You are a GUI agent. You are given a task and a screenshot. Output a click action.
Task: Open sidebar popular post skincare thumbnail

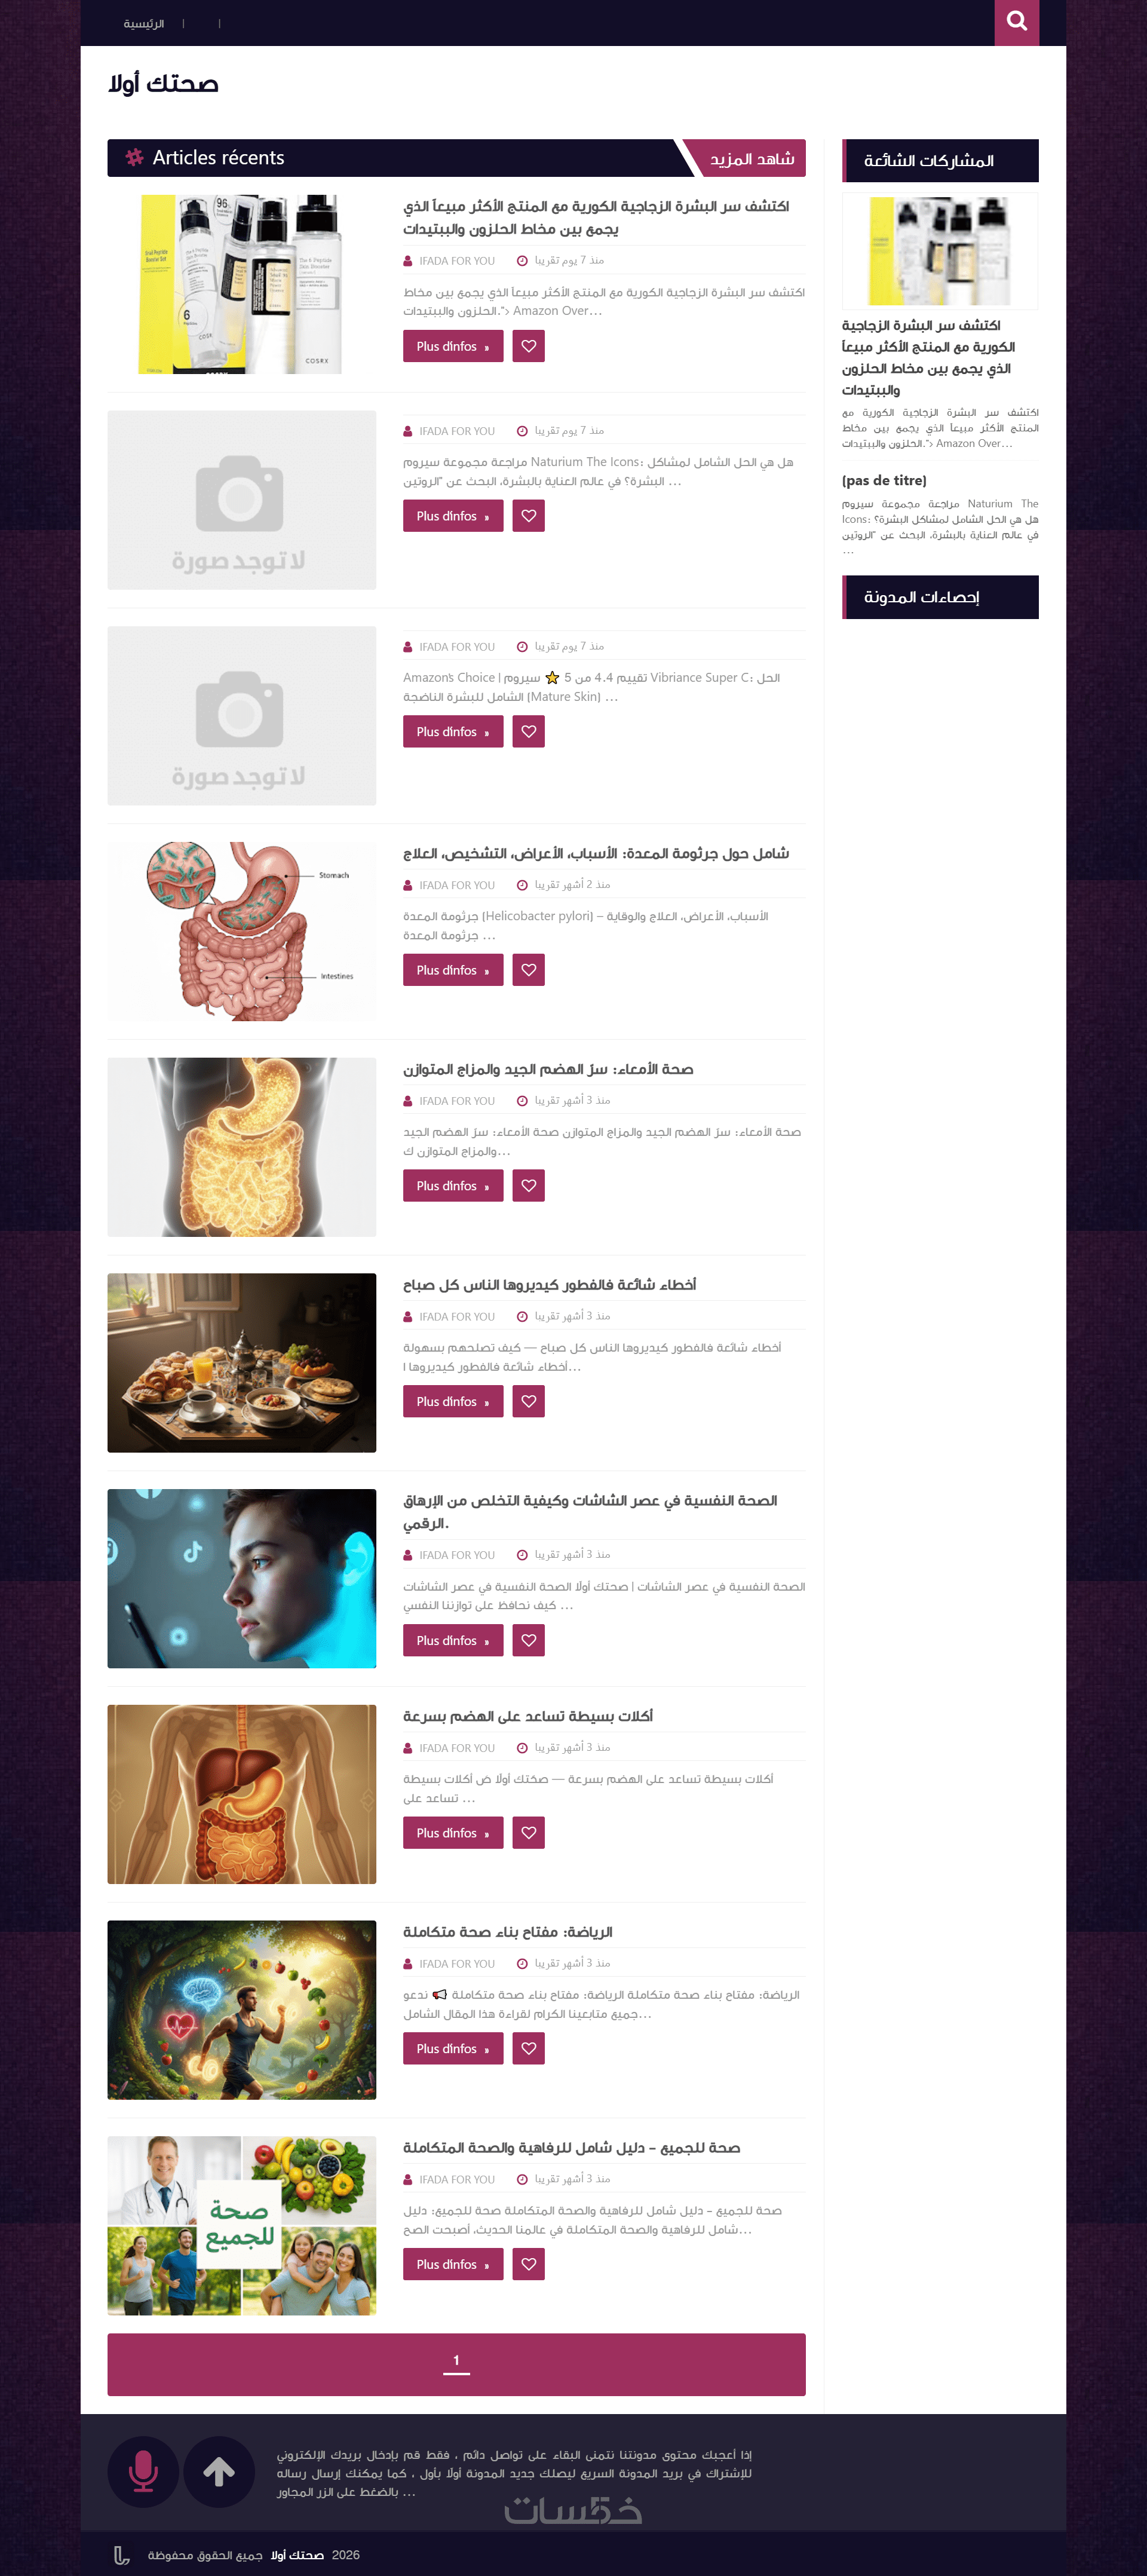[940, 251]
